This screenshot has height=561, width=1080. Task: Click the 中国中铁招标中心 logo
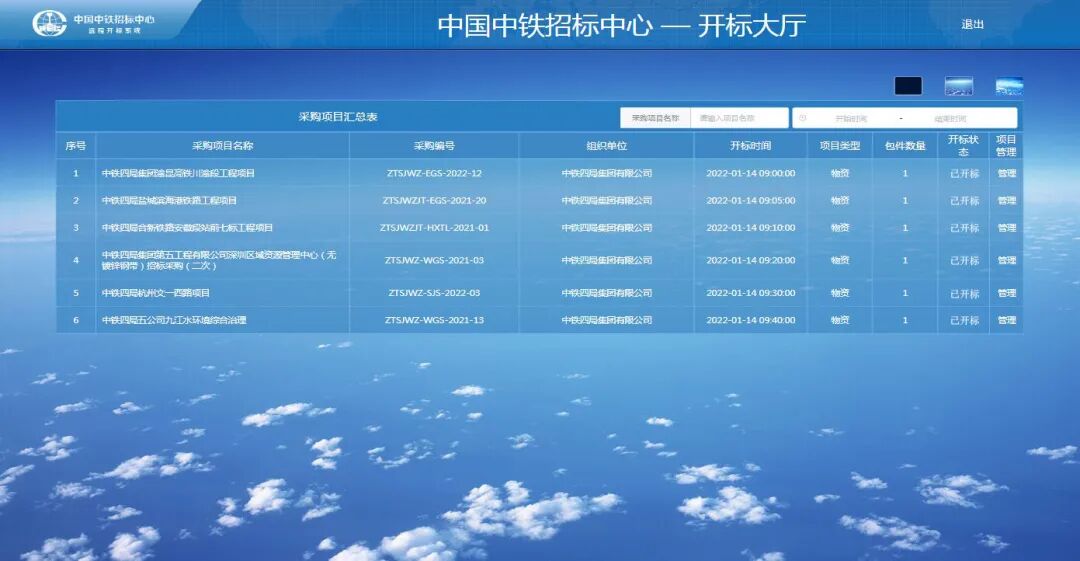click(94, 24)
